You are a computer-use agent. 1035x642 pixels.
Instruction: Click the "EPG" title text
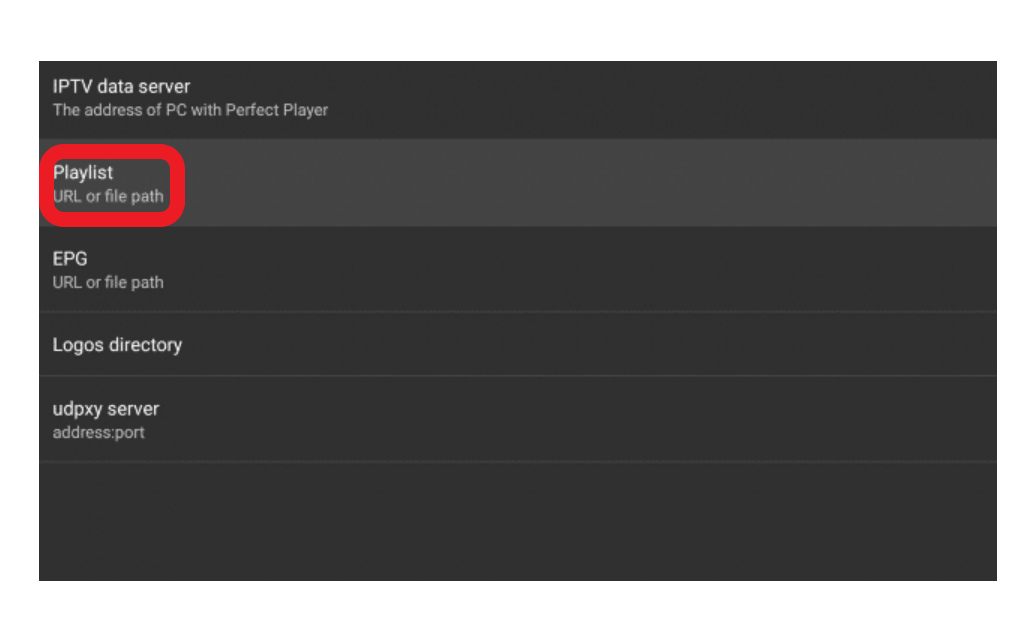(x=70, y=258)
